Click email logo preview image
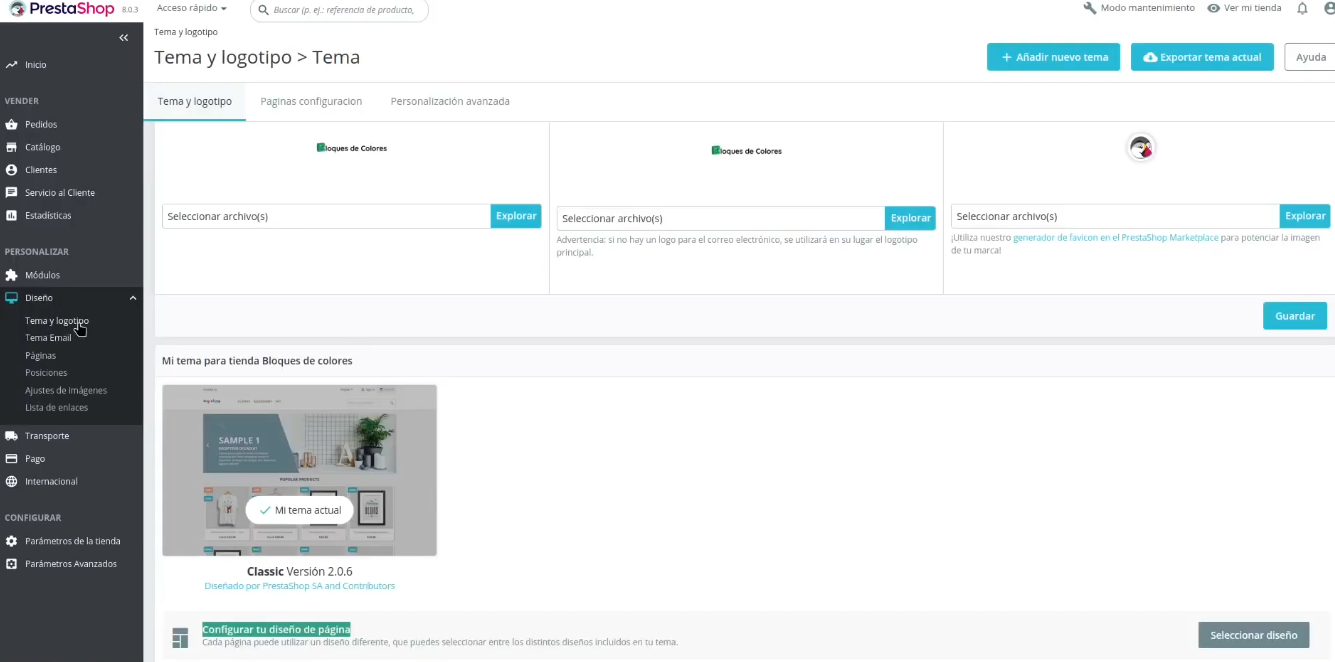Image resolution: width=1335 pixels, height=662 pixels. 746,151
